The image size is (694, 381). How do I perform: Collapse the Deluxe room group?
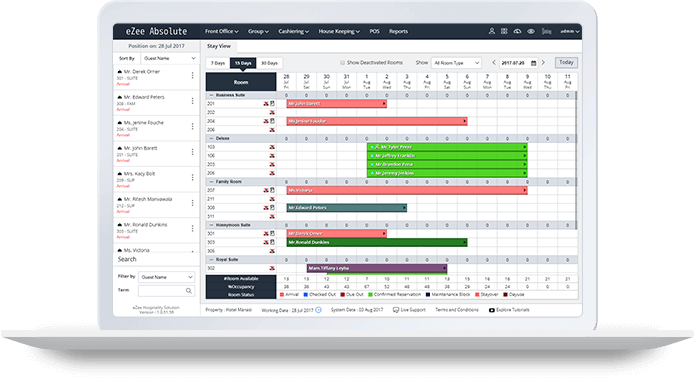[211, 139]
